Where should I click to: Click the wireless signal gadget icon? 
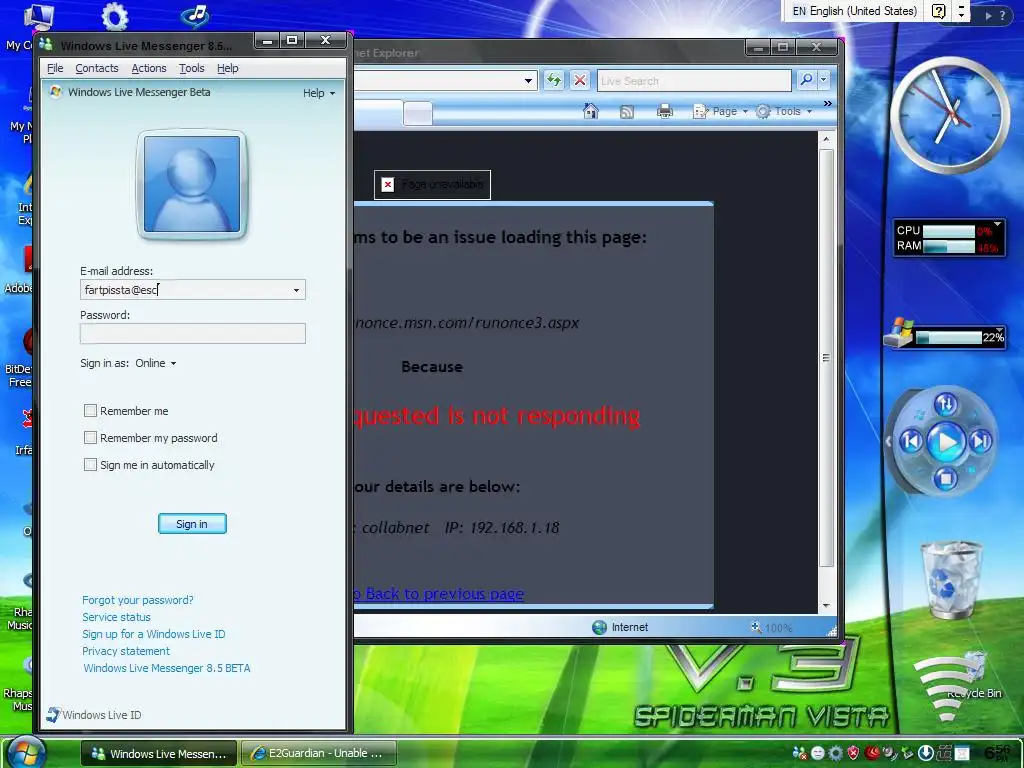tap(948, 686)
